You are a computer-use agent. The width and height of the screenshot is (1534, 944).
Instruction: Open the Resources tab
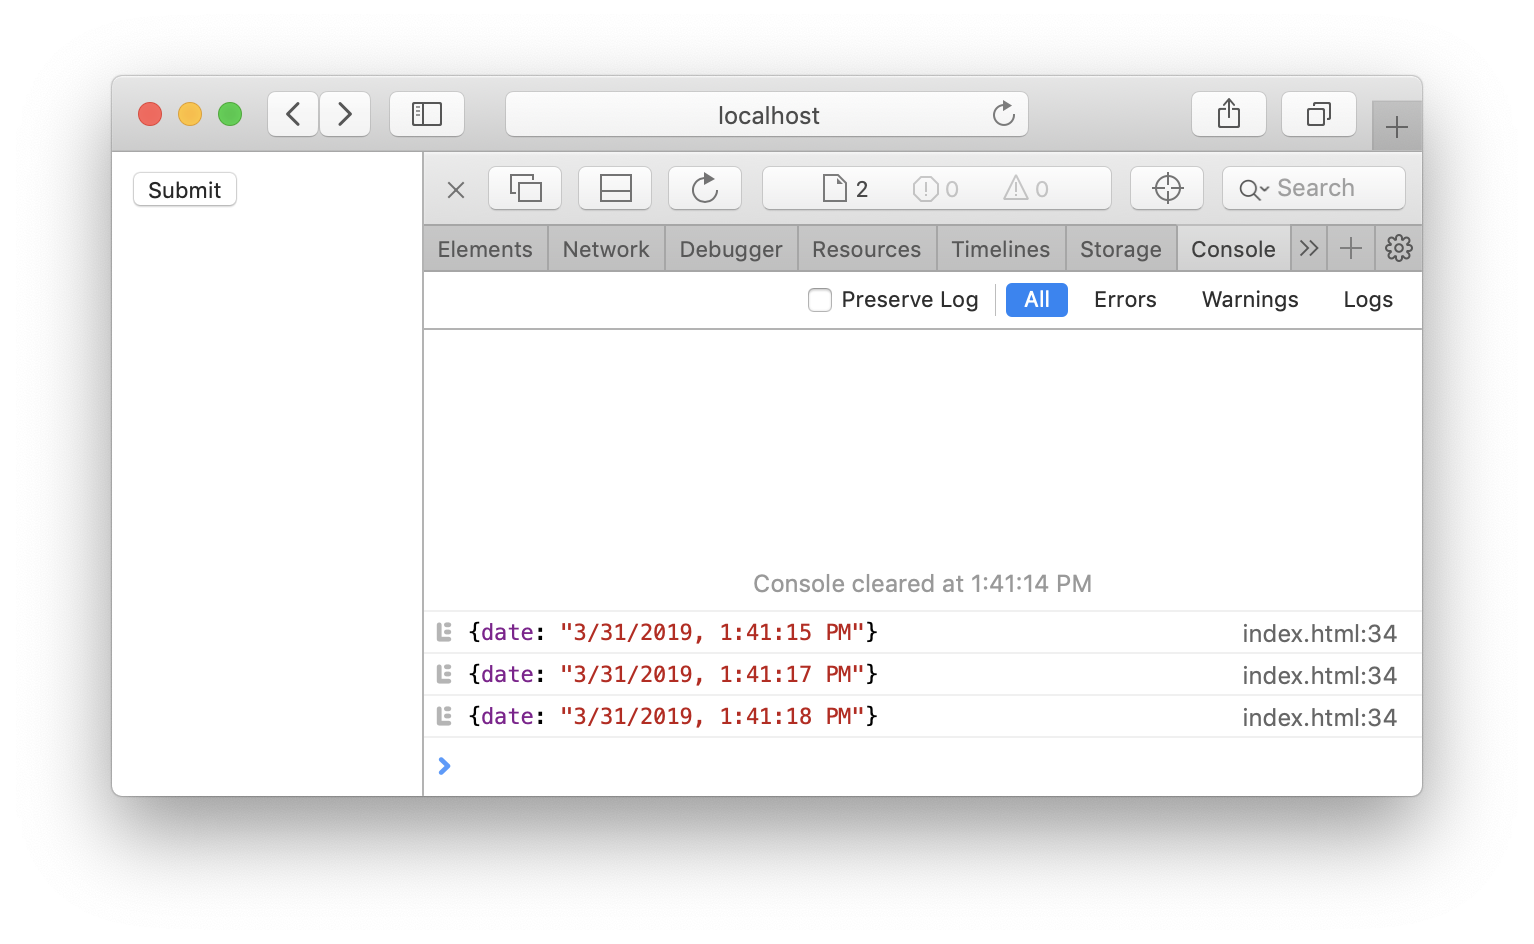[x=866, y=249]
